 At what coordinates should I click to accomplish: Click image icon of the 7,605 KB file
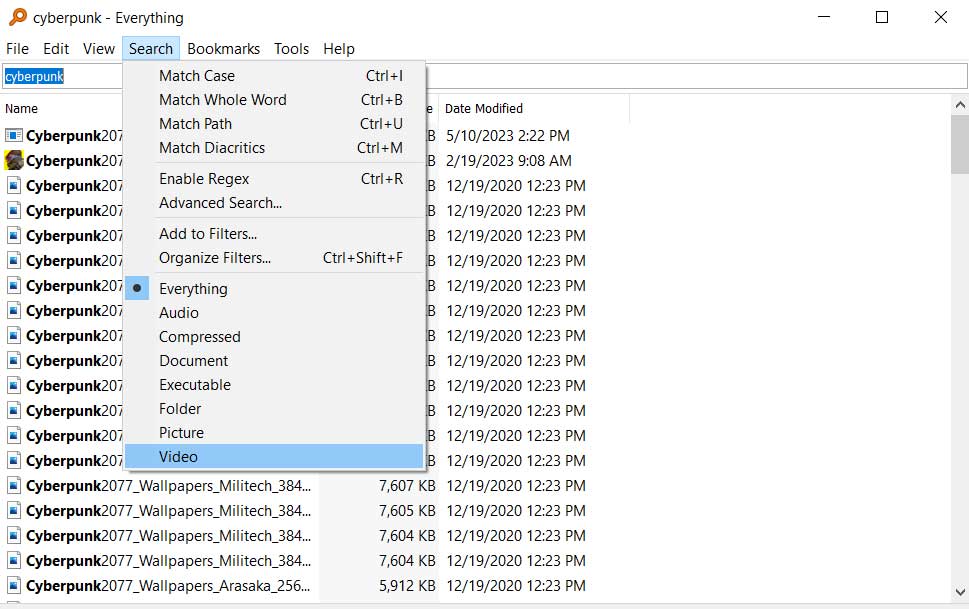[x=14, y=511]
